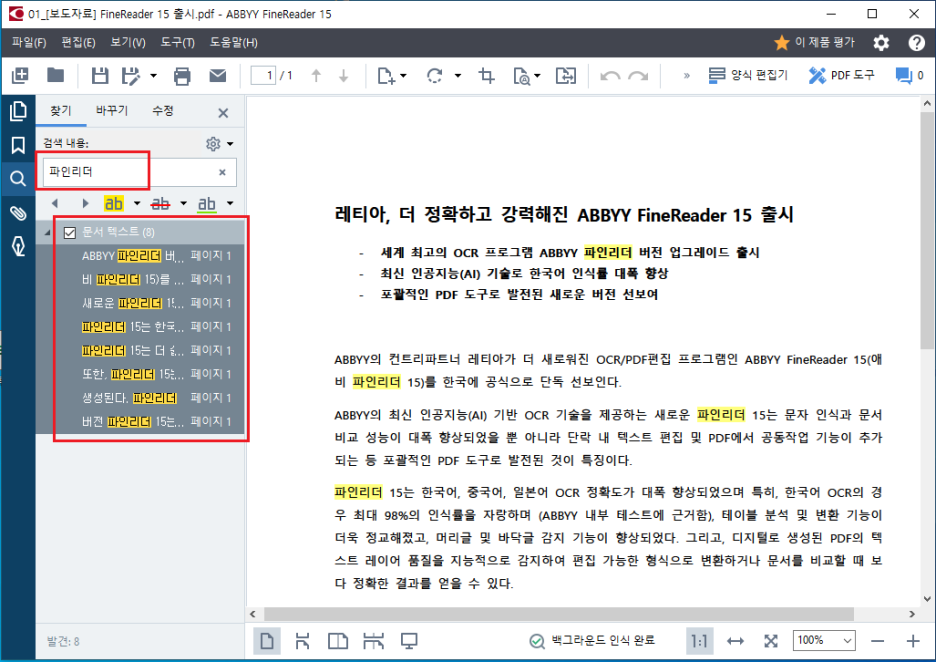Open Add pages dropdown arrow
This screenshot has width=936, height=662.
(404, 76)
